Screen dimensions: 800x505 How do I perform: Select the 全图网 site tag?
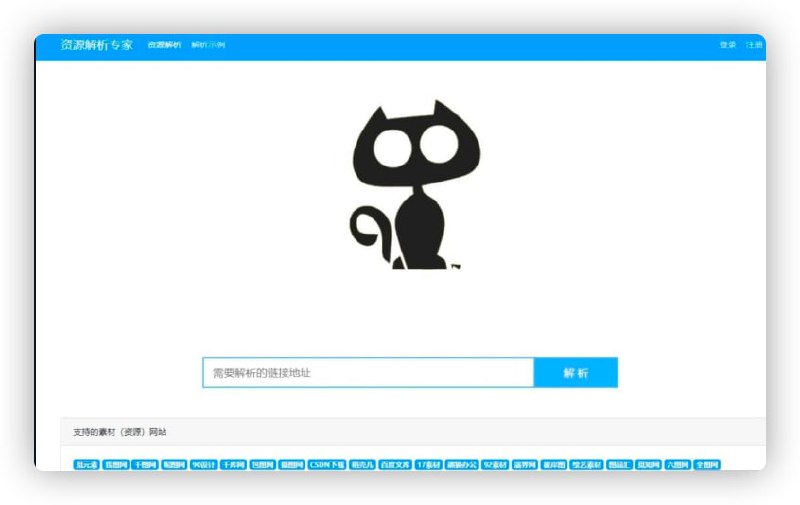[707, 465]
